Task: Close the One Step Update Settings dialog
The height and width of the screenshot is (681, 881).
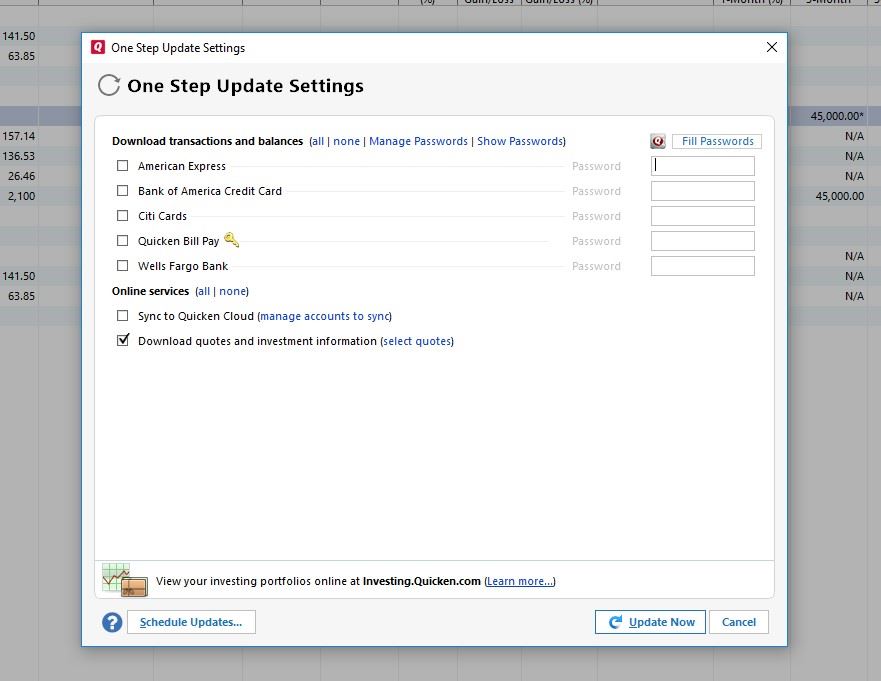Action: click(x=771, y=47)
